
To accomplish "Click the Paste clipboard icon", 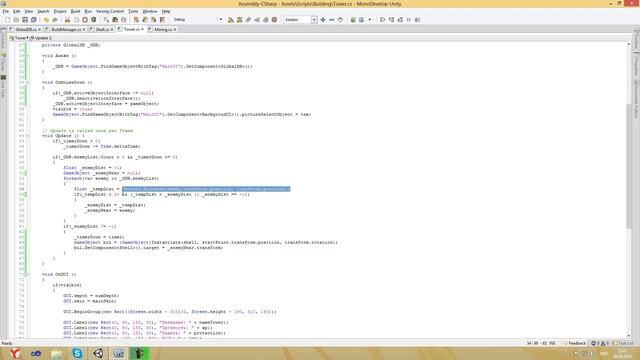I will 85,20.
